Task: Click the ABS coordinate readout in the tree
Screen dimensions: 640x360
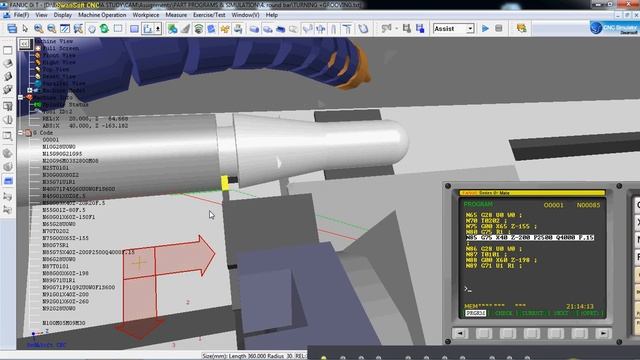Action: point(85,126)
